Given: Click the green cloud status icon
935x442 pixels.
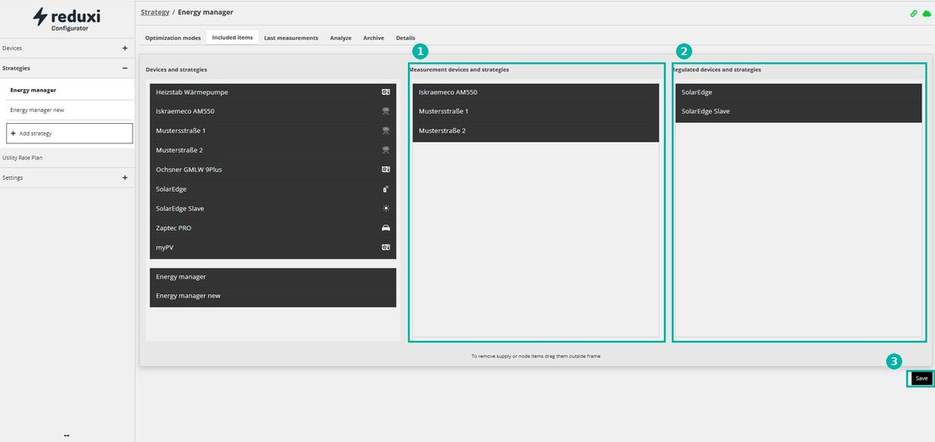Looking at the screenshot, I should pyautogui.click(x=927, y=13).
